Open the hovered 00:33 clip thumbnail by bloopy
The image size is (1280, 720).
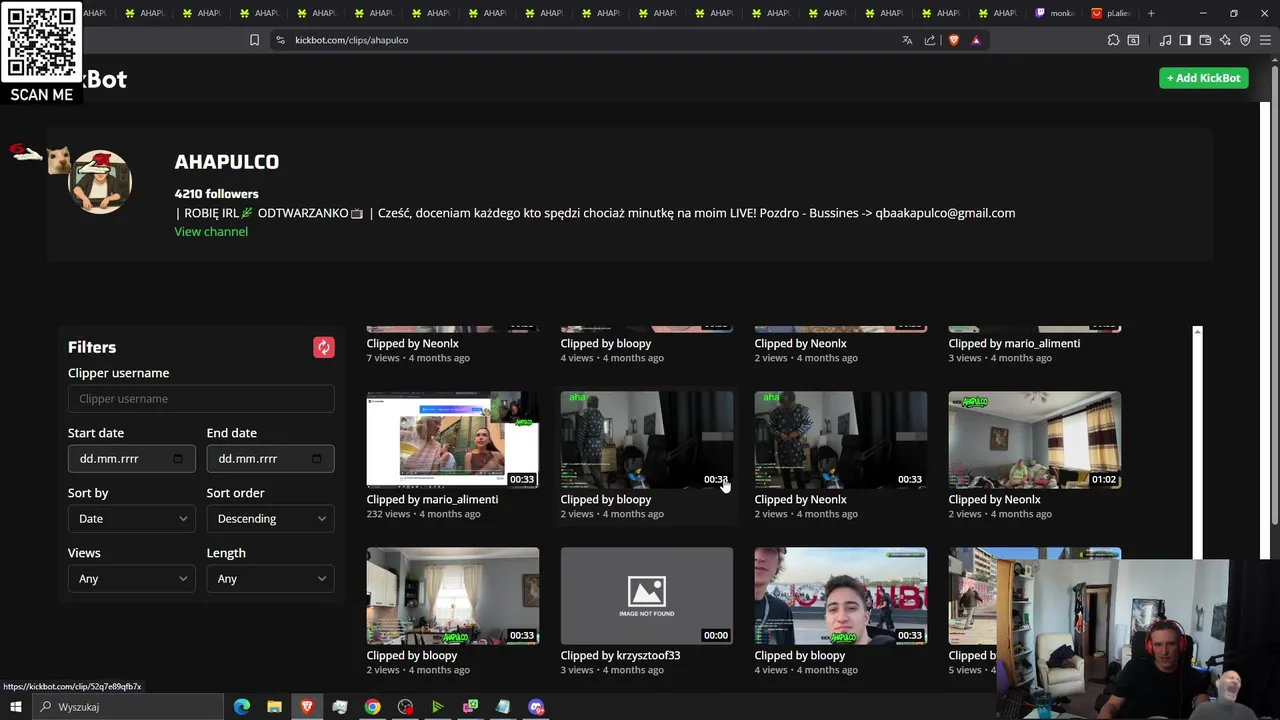pos(646,439)
